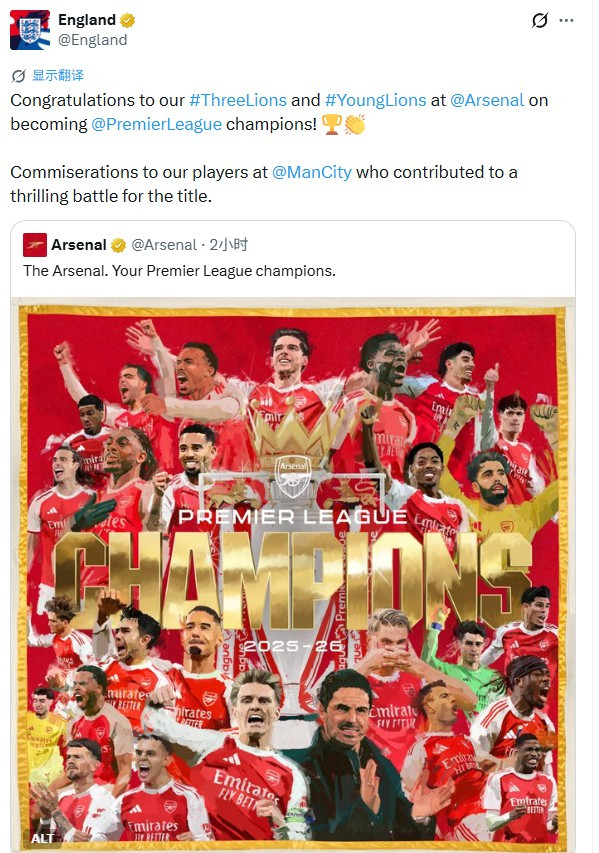Open the #ThreeLions hashtag

(x=238, y=100)
